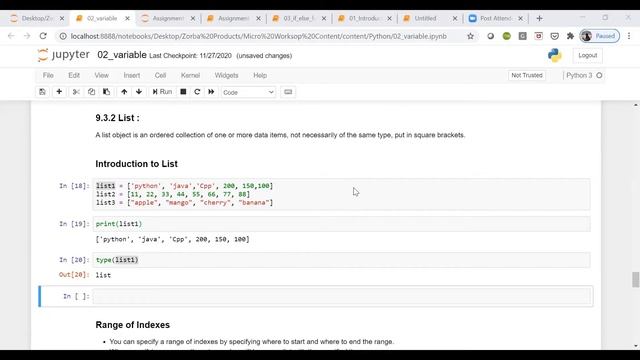Click the Range of Indexes heading
Screen dimensions: 640x360
click(x=133, y=325)
